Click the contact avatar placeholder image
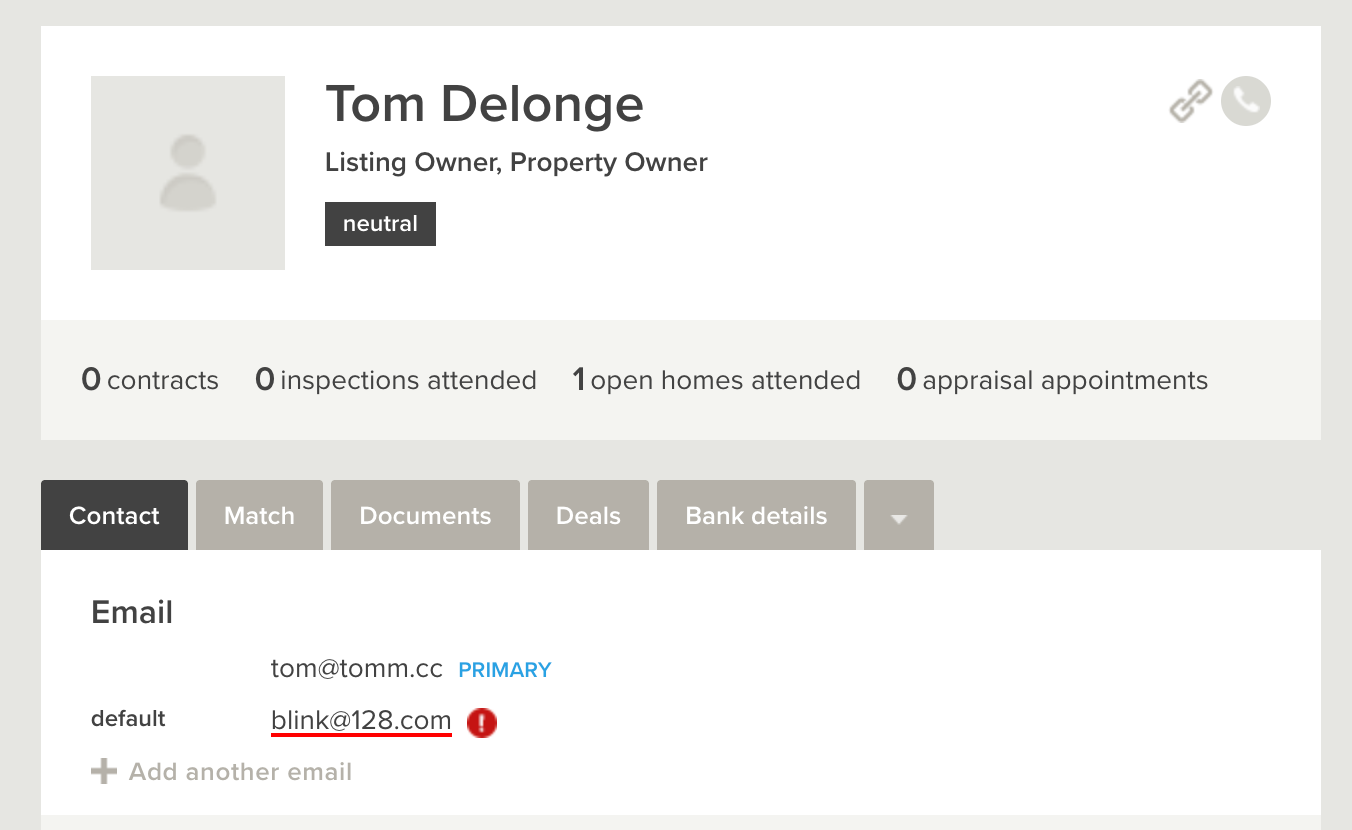Viewport: 1352px width, 830px height. [188, 173]
